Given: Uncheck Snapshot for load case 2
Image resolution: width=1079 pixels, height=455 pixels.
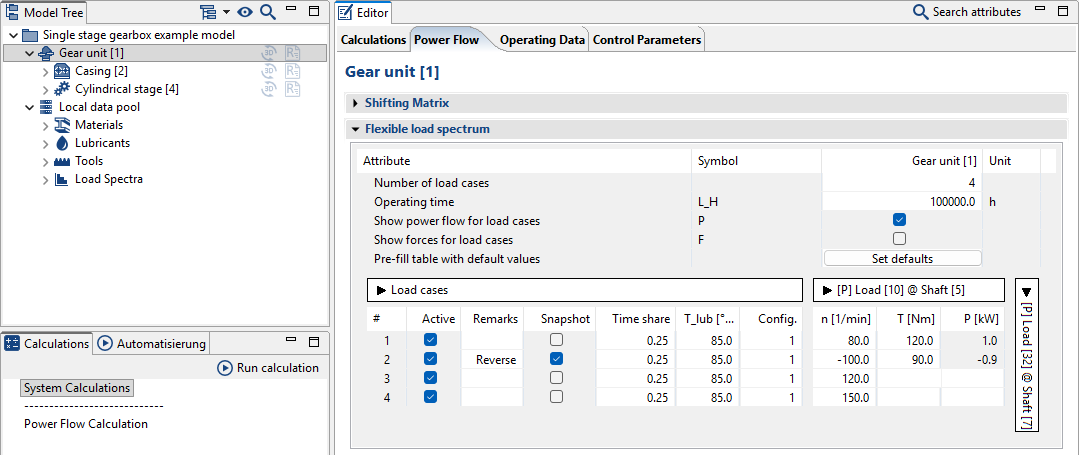Looking at the screenshot, I should coord(556,359).
